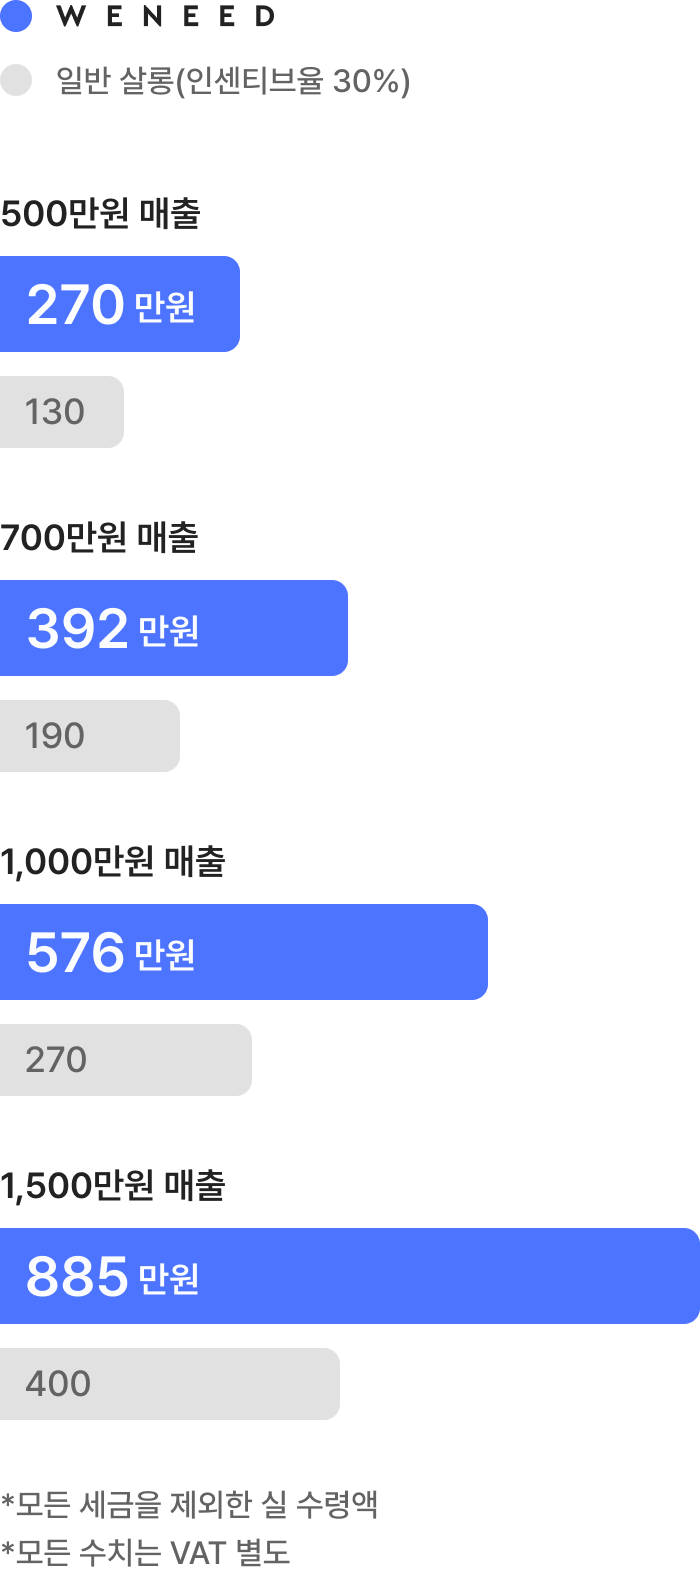This screenshot has width=700, height=1576.
Task: Click the gray 270 bar
Action: pyautogui.click(x=126, y=1060)
